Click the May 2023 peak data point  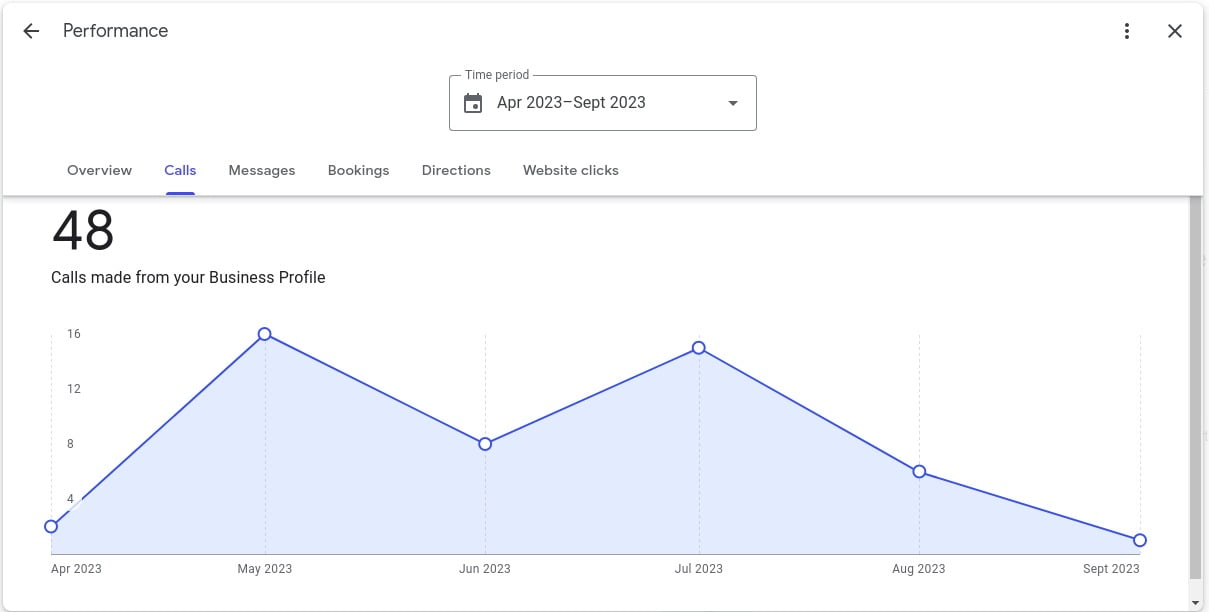click(x=265, y=334)
